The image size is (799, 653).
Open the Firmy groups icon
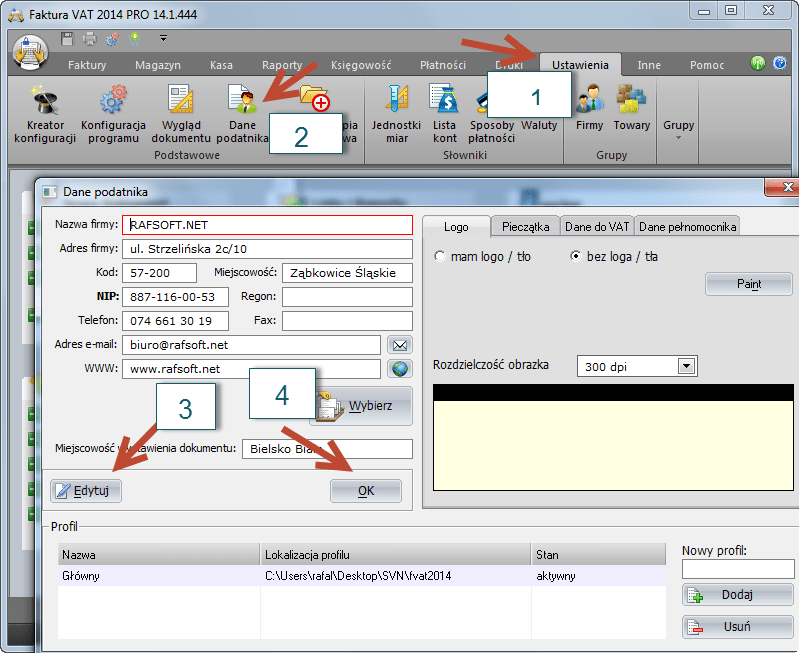tap(590, 107)
